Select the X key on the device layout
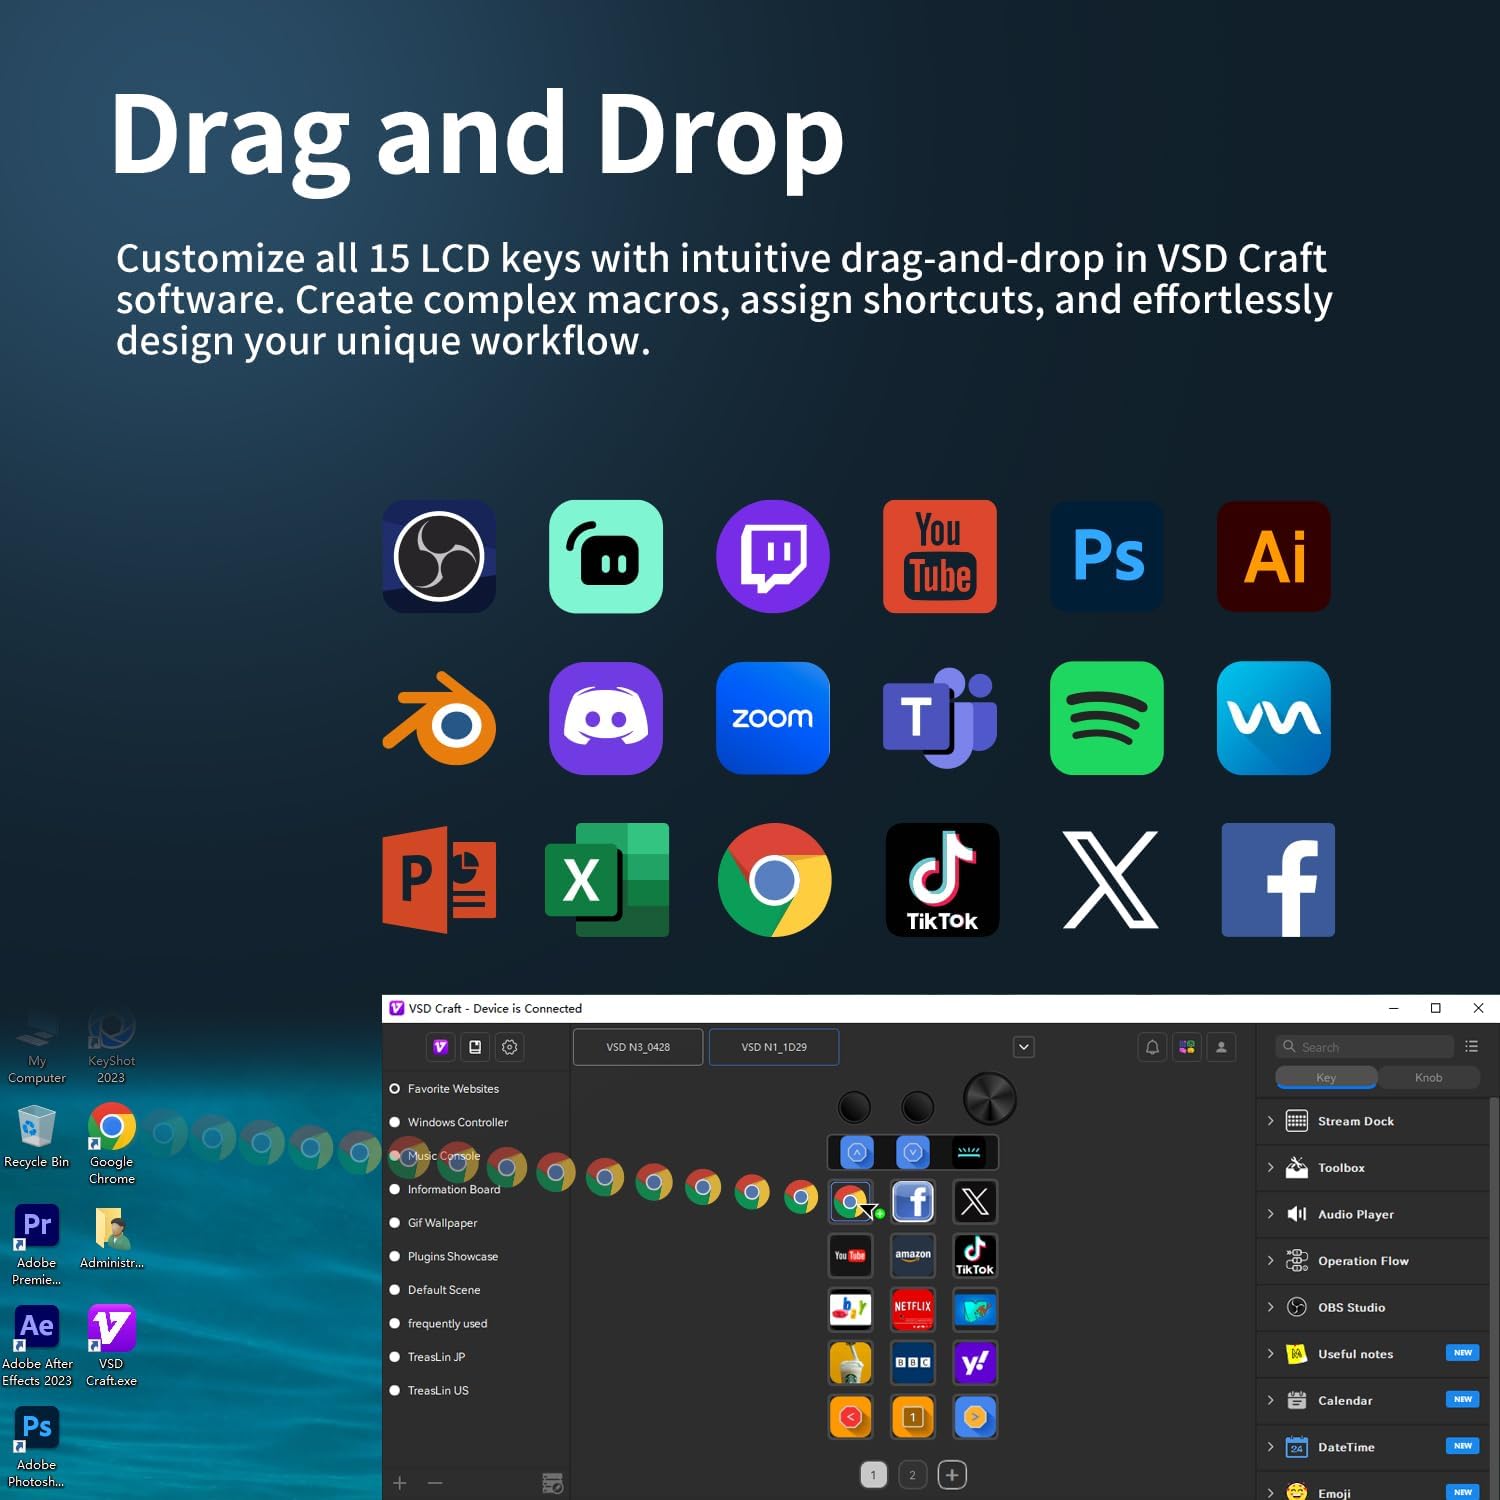Screen dimensions: 1500x1500 [x=975, y=1202]
